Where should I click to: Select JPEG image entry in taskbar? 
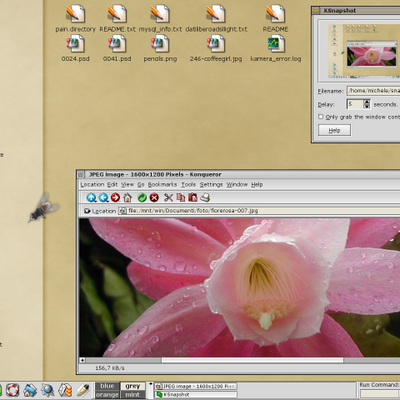point(196,386)
